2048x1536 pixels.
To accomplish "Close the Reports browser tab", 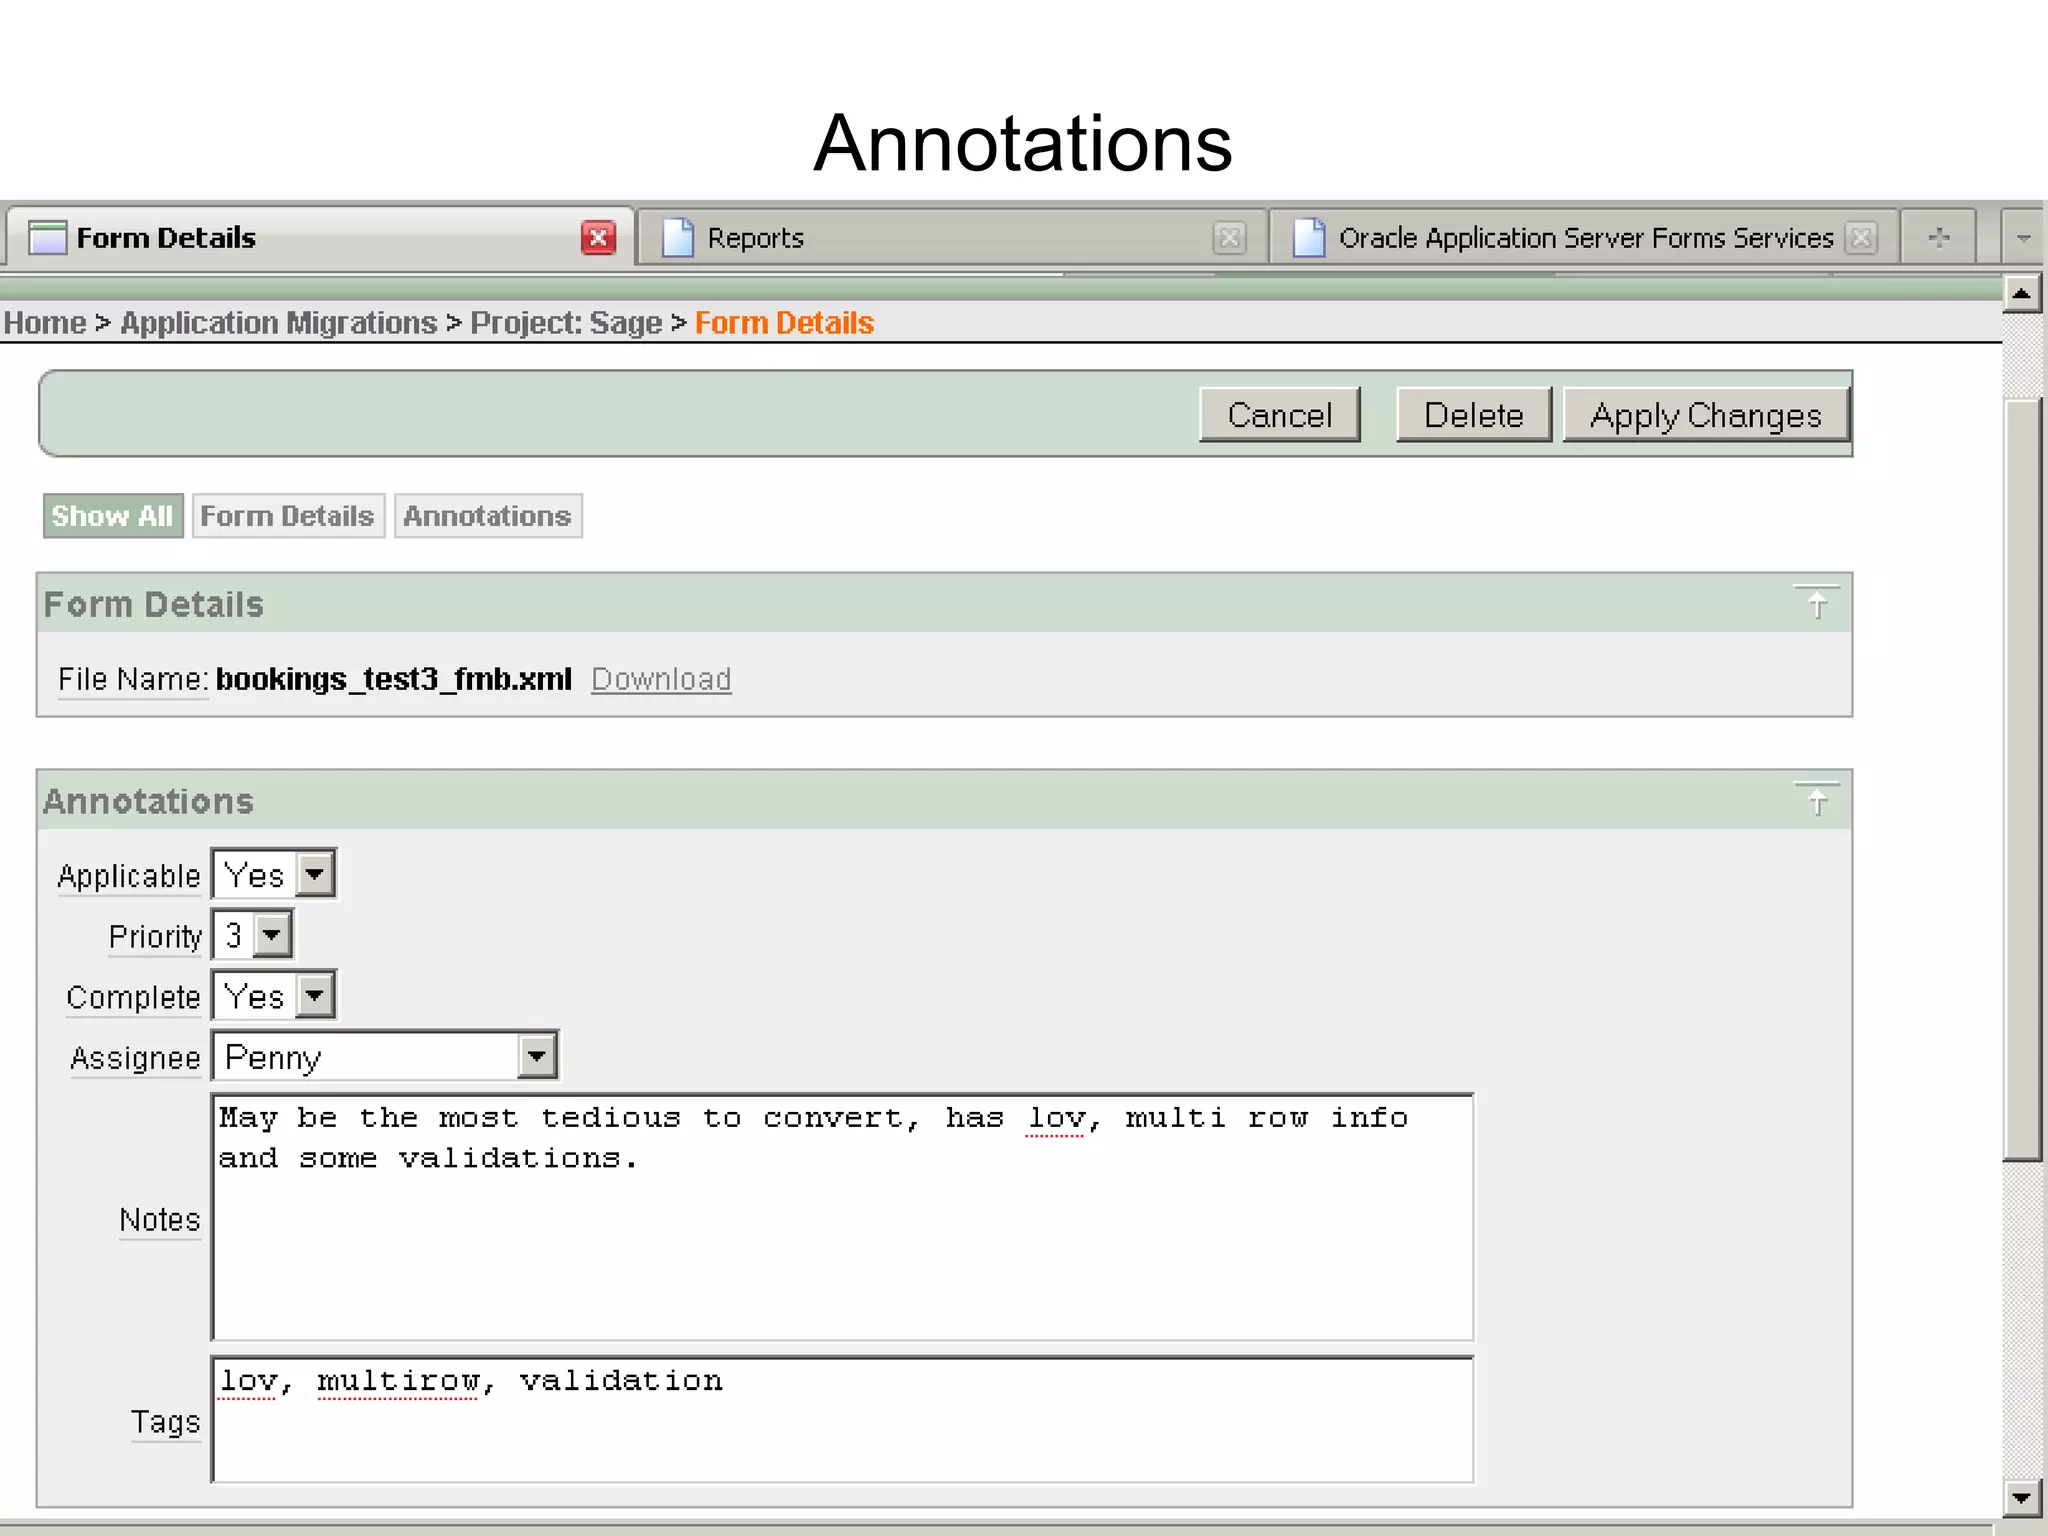I will point(1229,238).
